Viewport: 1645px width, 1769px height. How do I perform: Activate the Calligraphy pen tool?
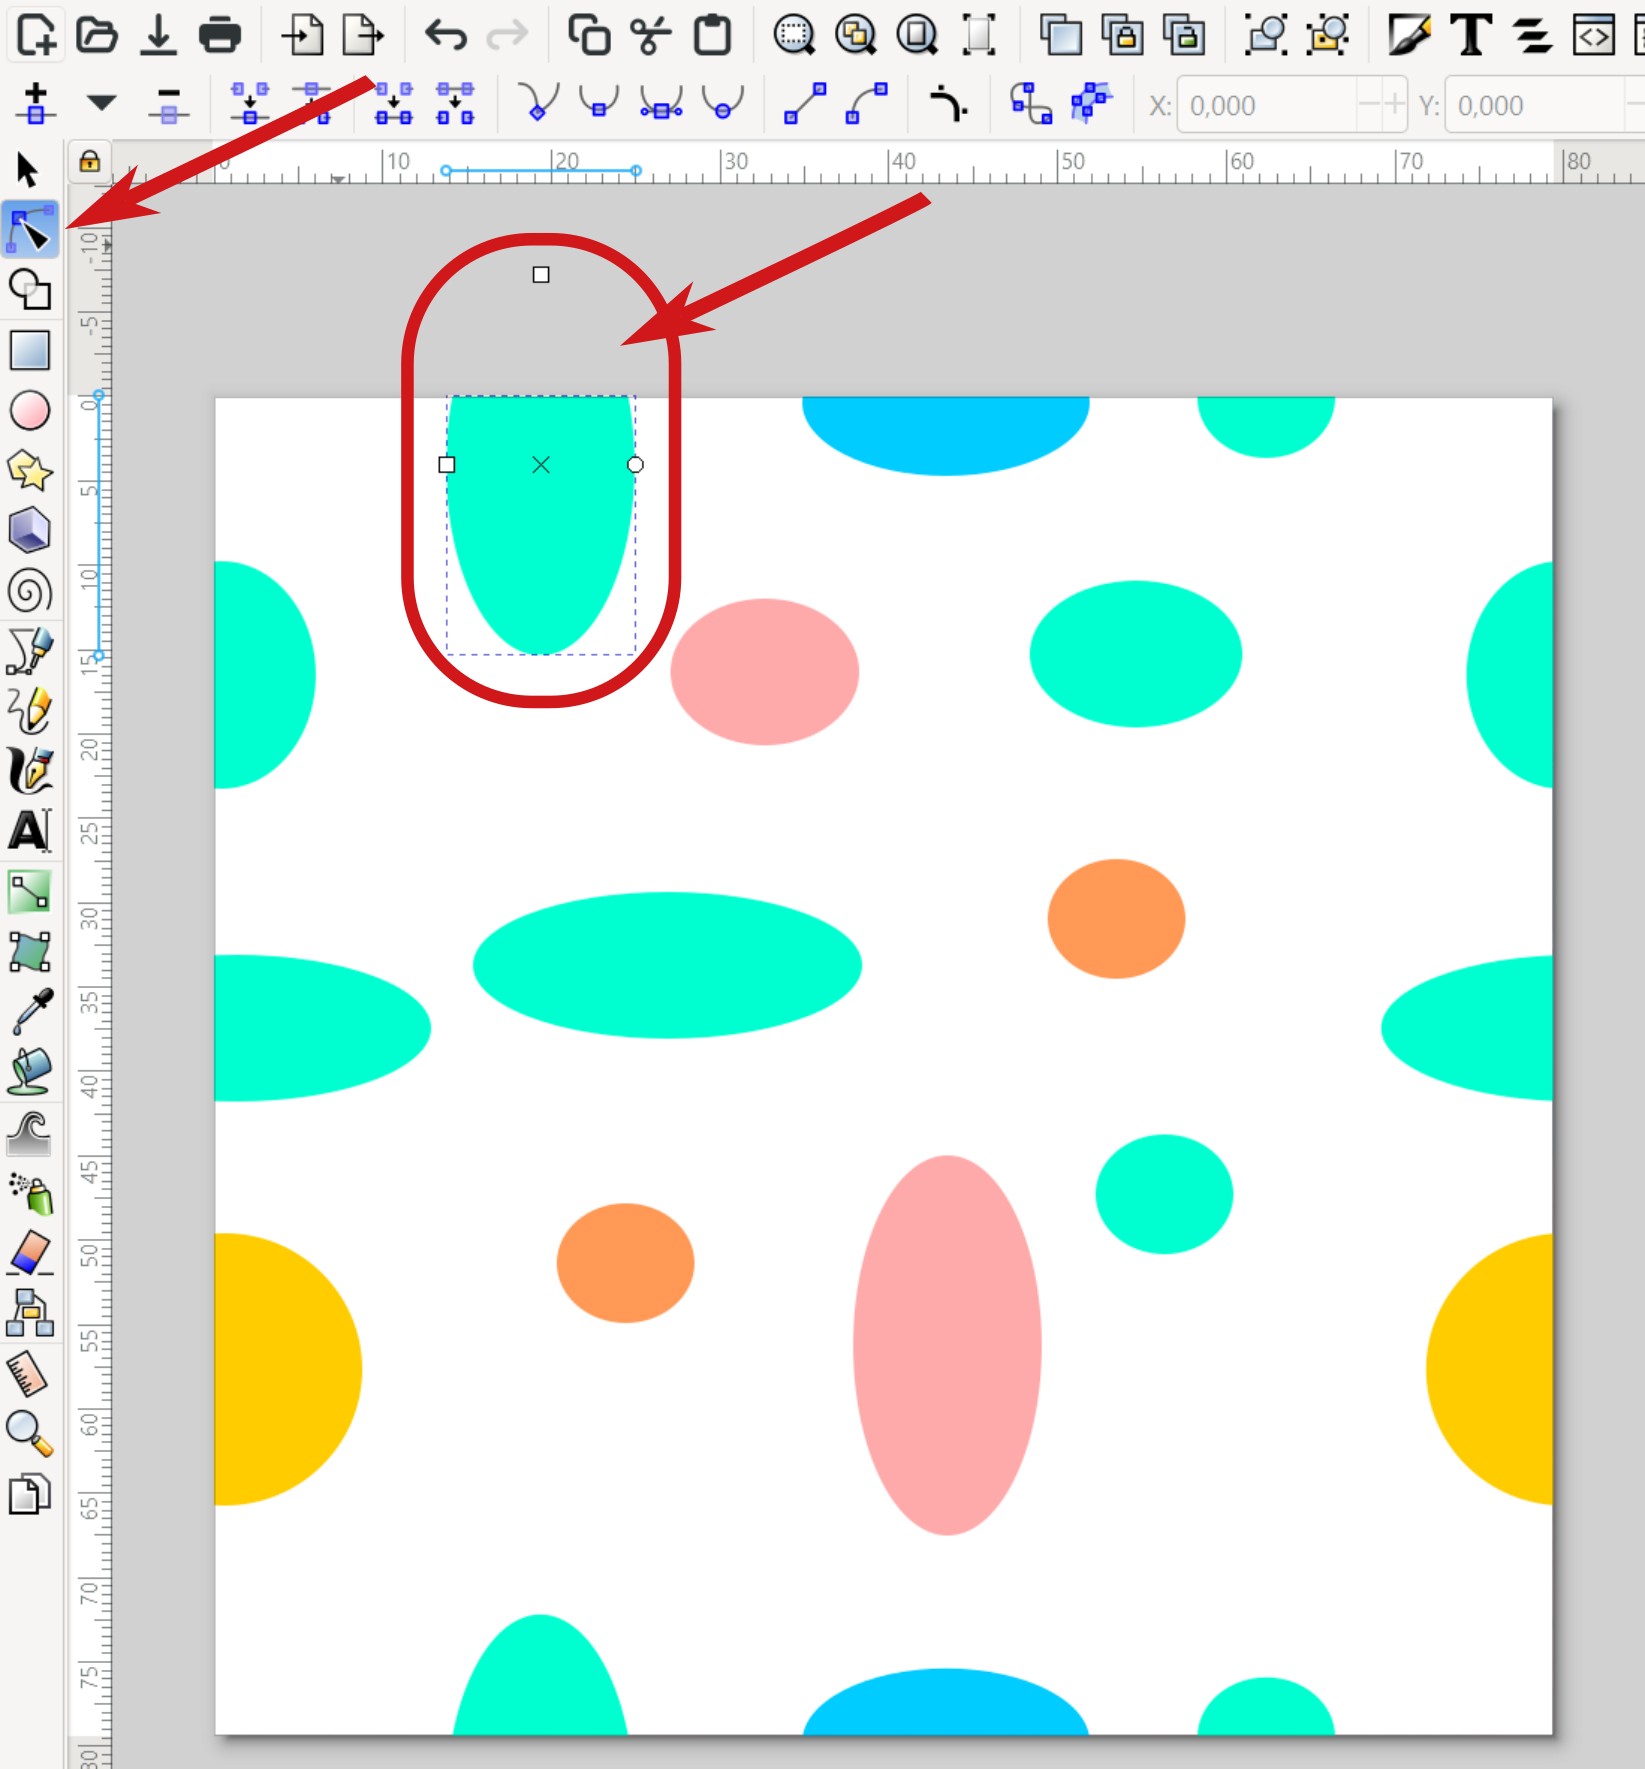point(30,771)
